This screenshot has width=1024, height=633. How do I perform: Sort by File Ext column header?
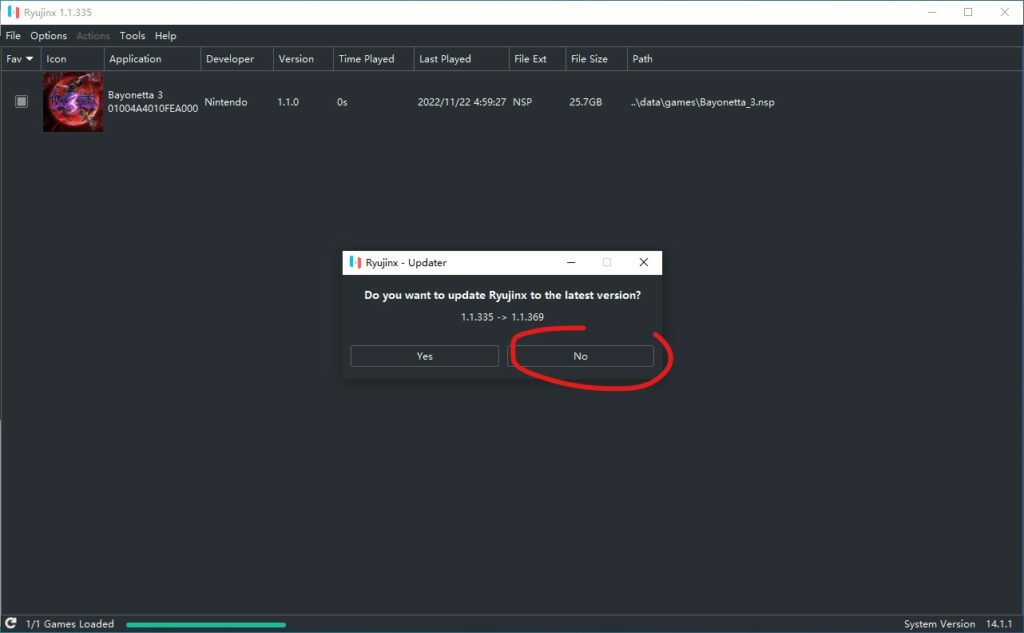(x=537, y=59)
